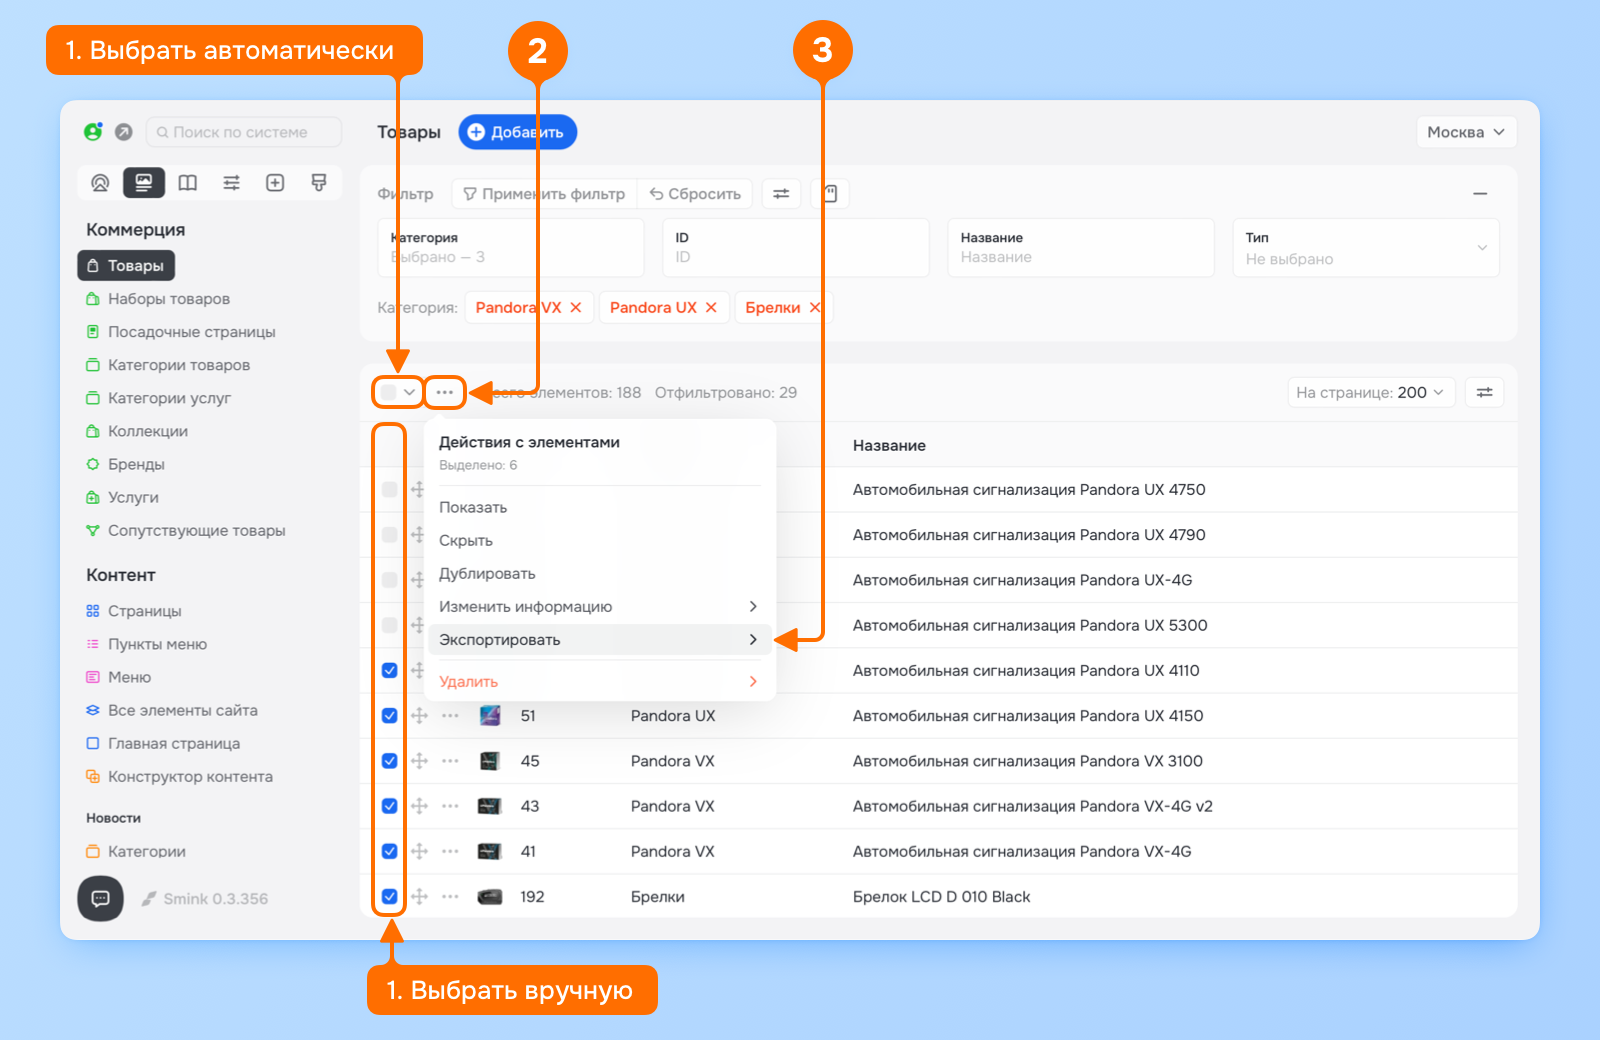Viewport: 1600px width, 1040px height.
Task: Open the Москва city dropdown
Action: tap(1466, 132)
